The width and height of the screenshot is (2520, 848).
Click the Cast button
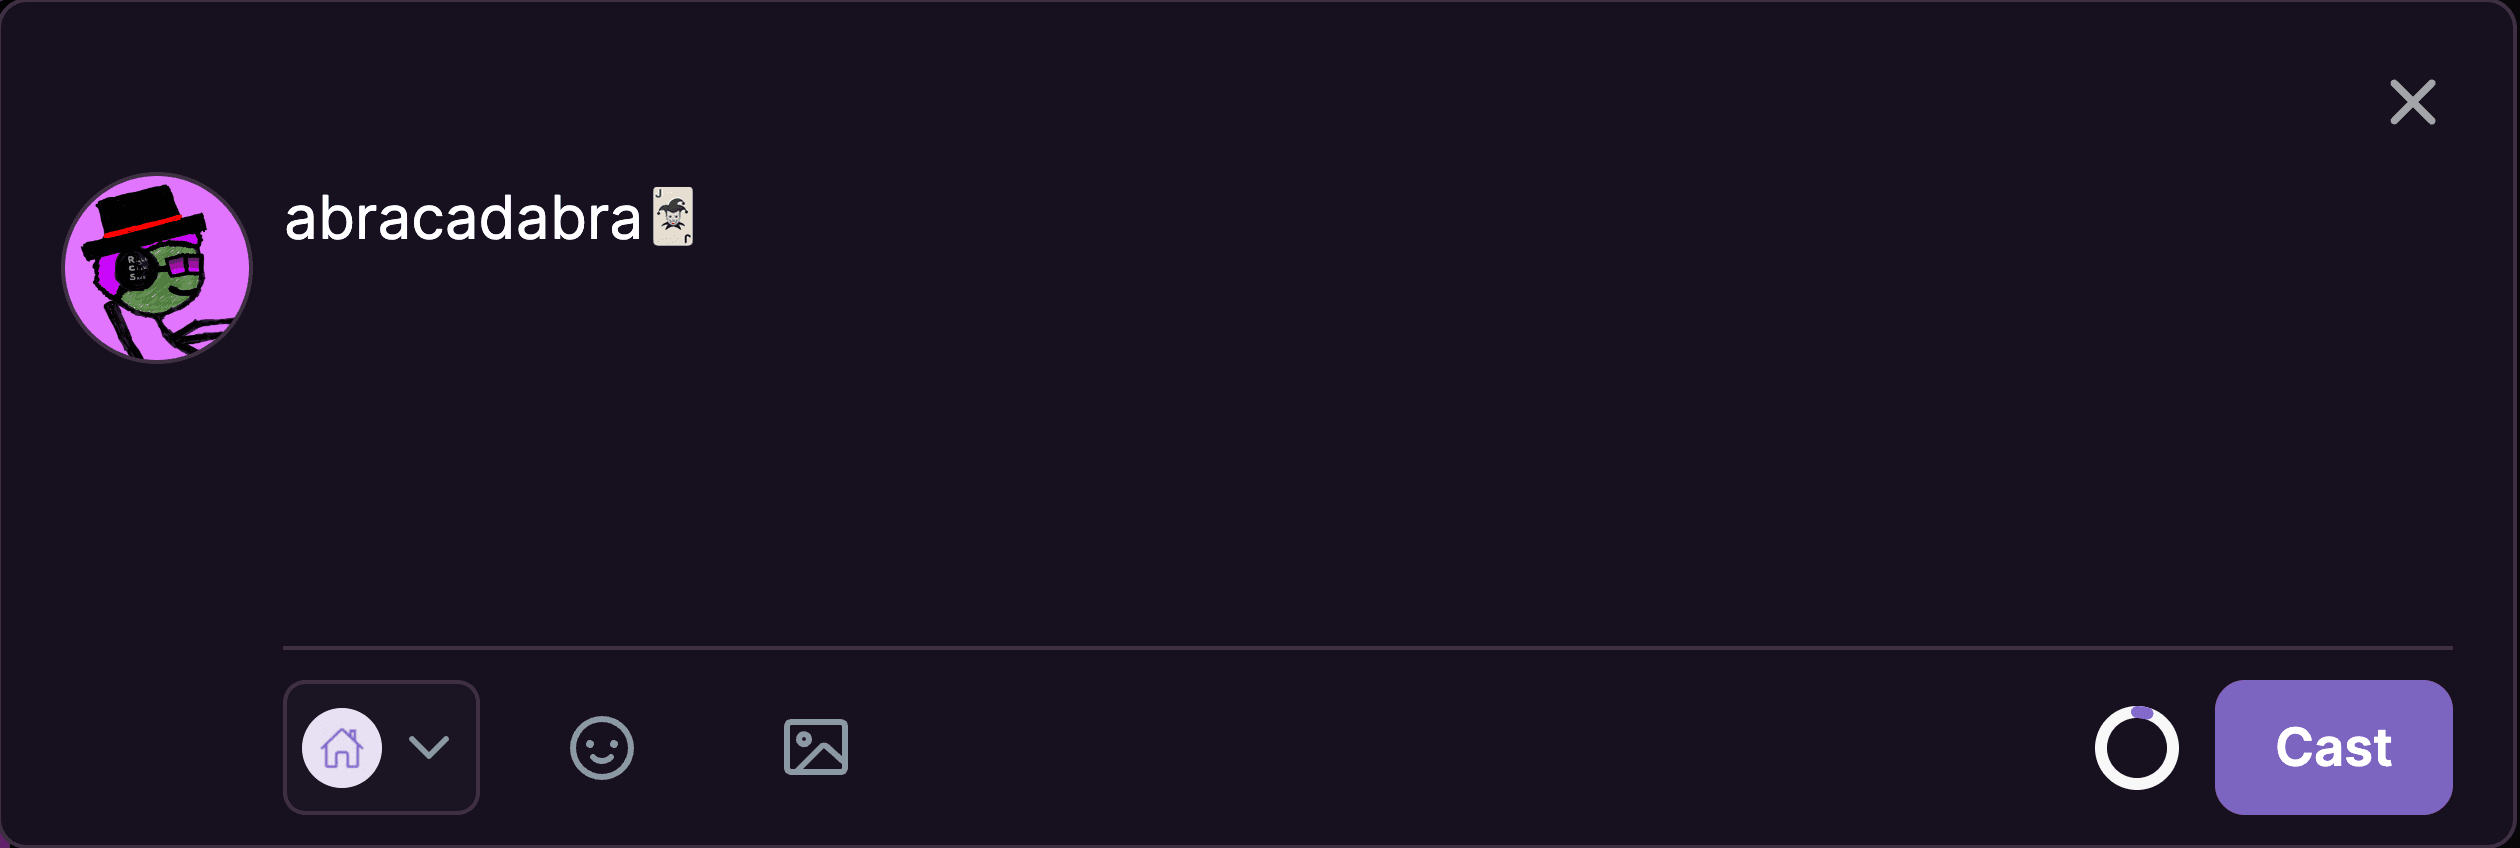(x=2332, y=747)
